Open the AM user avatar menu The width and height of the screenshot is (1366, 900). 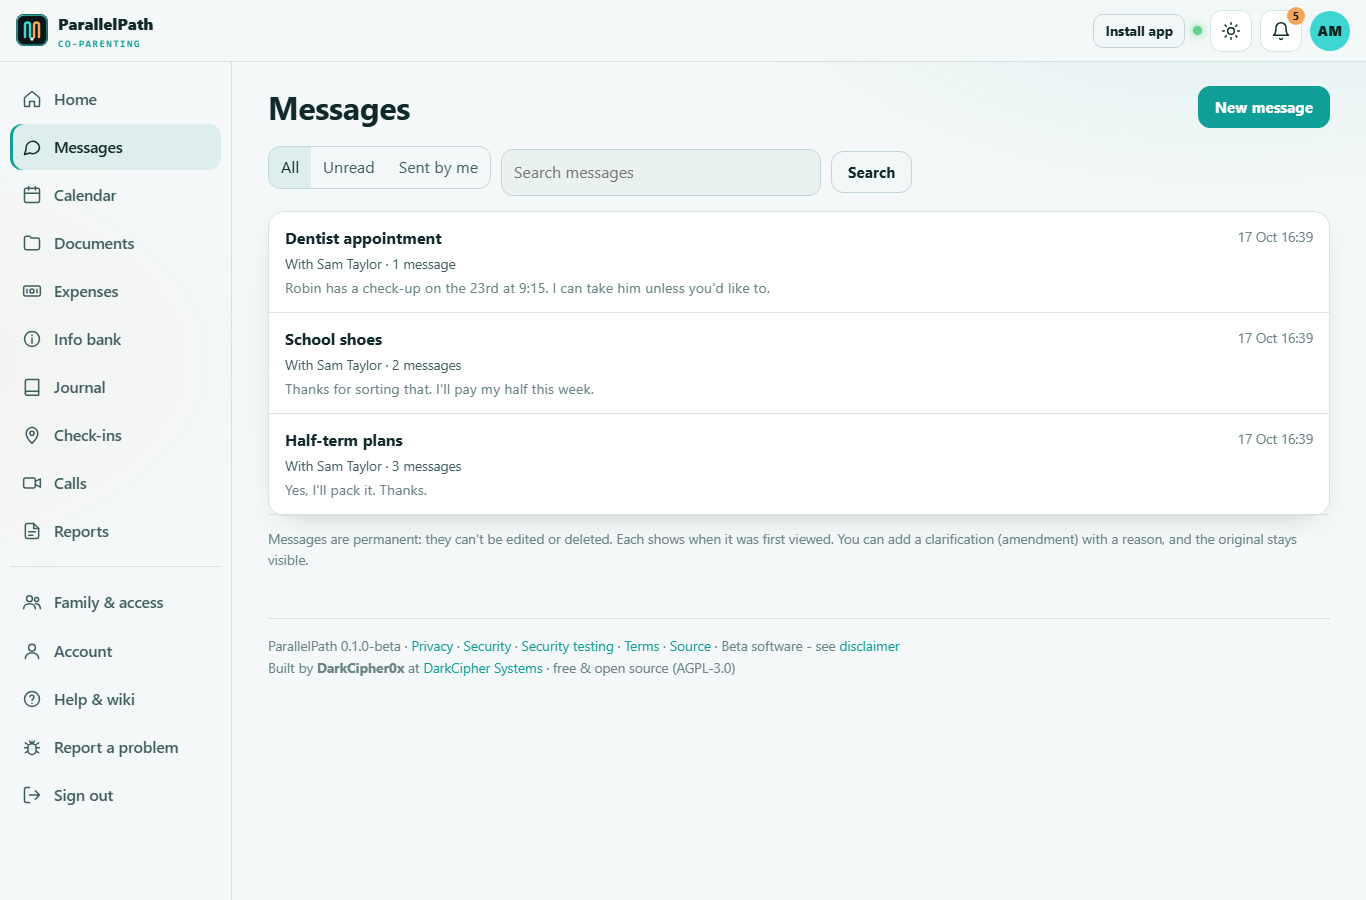pos(1330,31)
